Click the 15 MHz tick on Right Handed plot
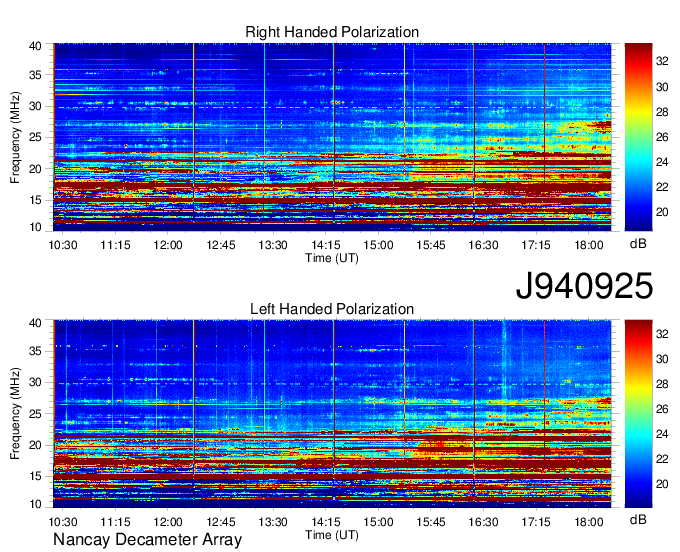Image resolution: width=680 pixels, height=552 pixels. (x=35, y=200)
